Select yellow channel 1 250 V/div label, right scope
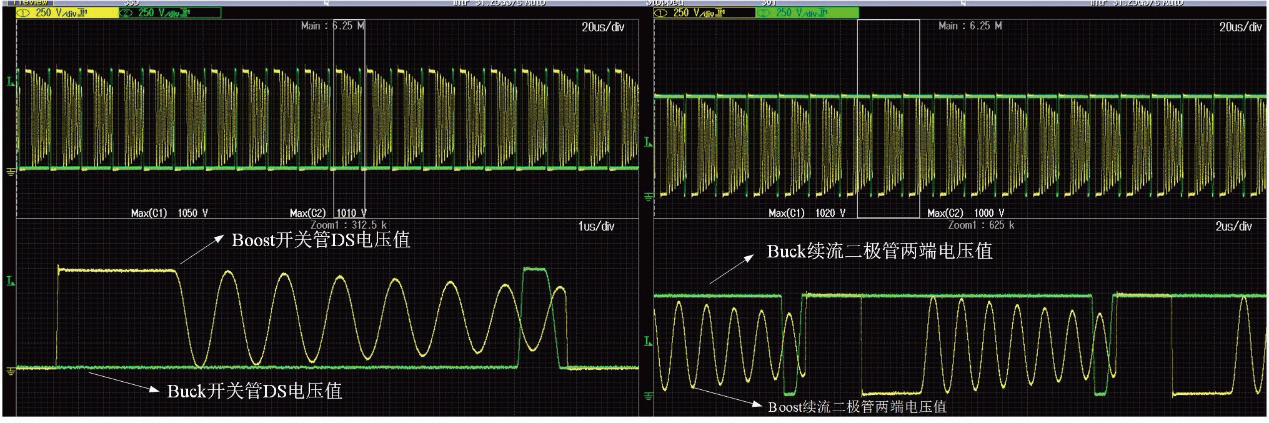 [706, 13]
